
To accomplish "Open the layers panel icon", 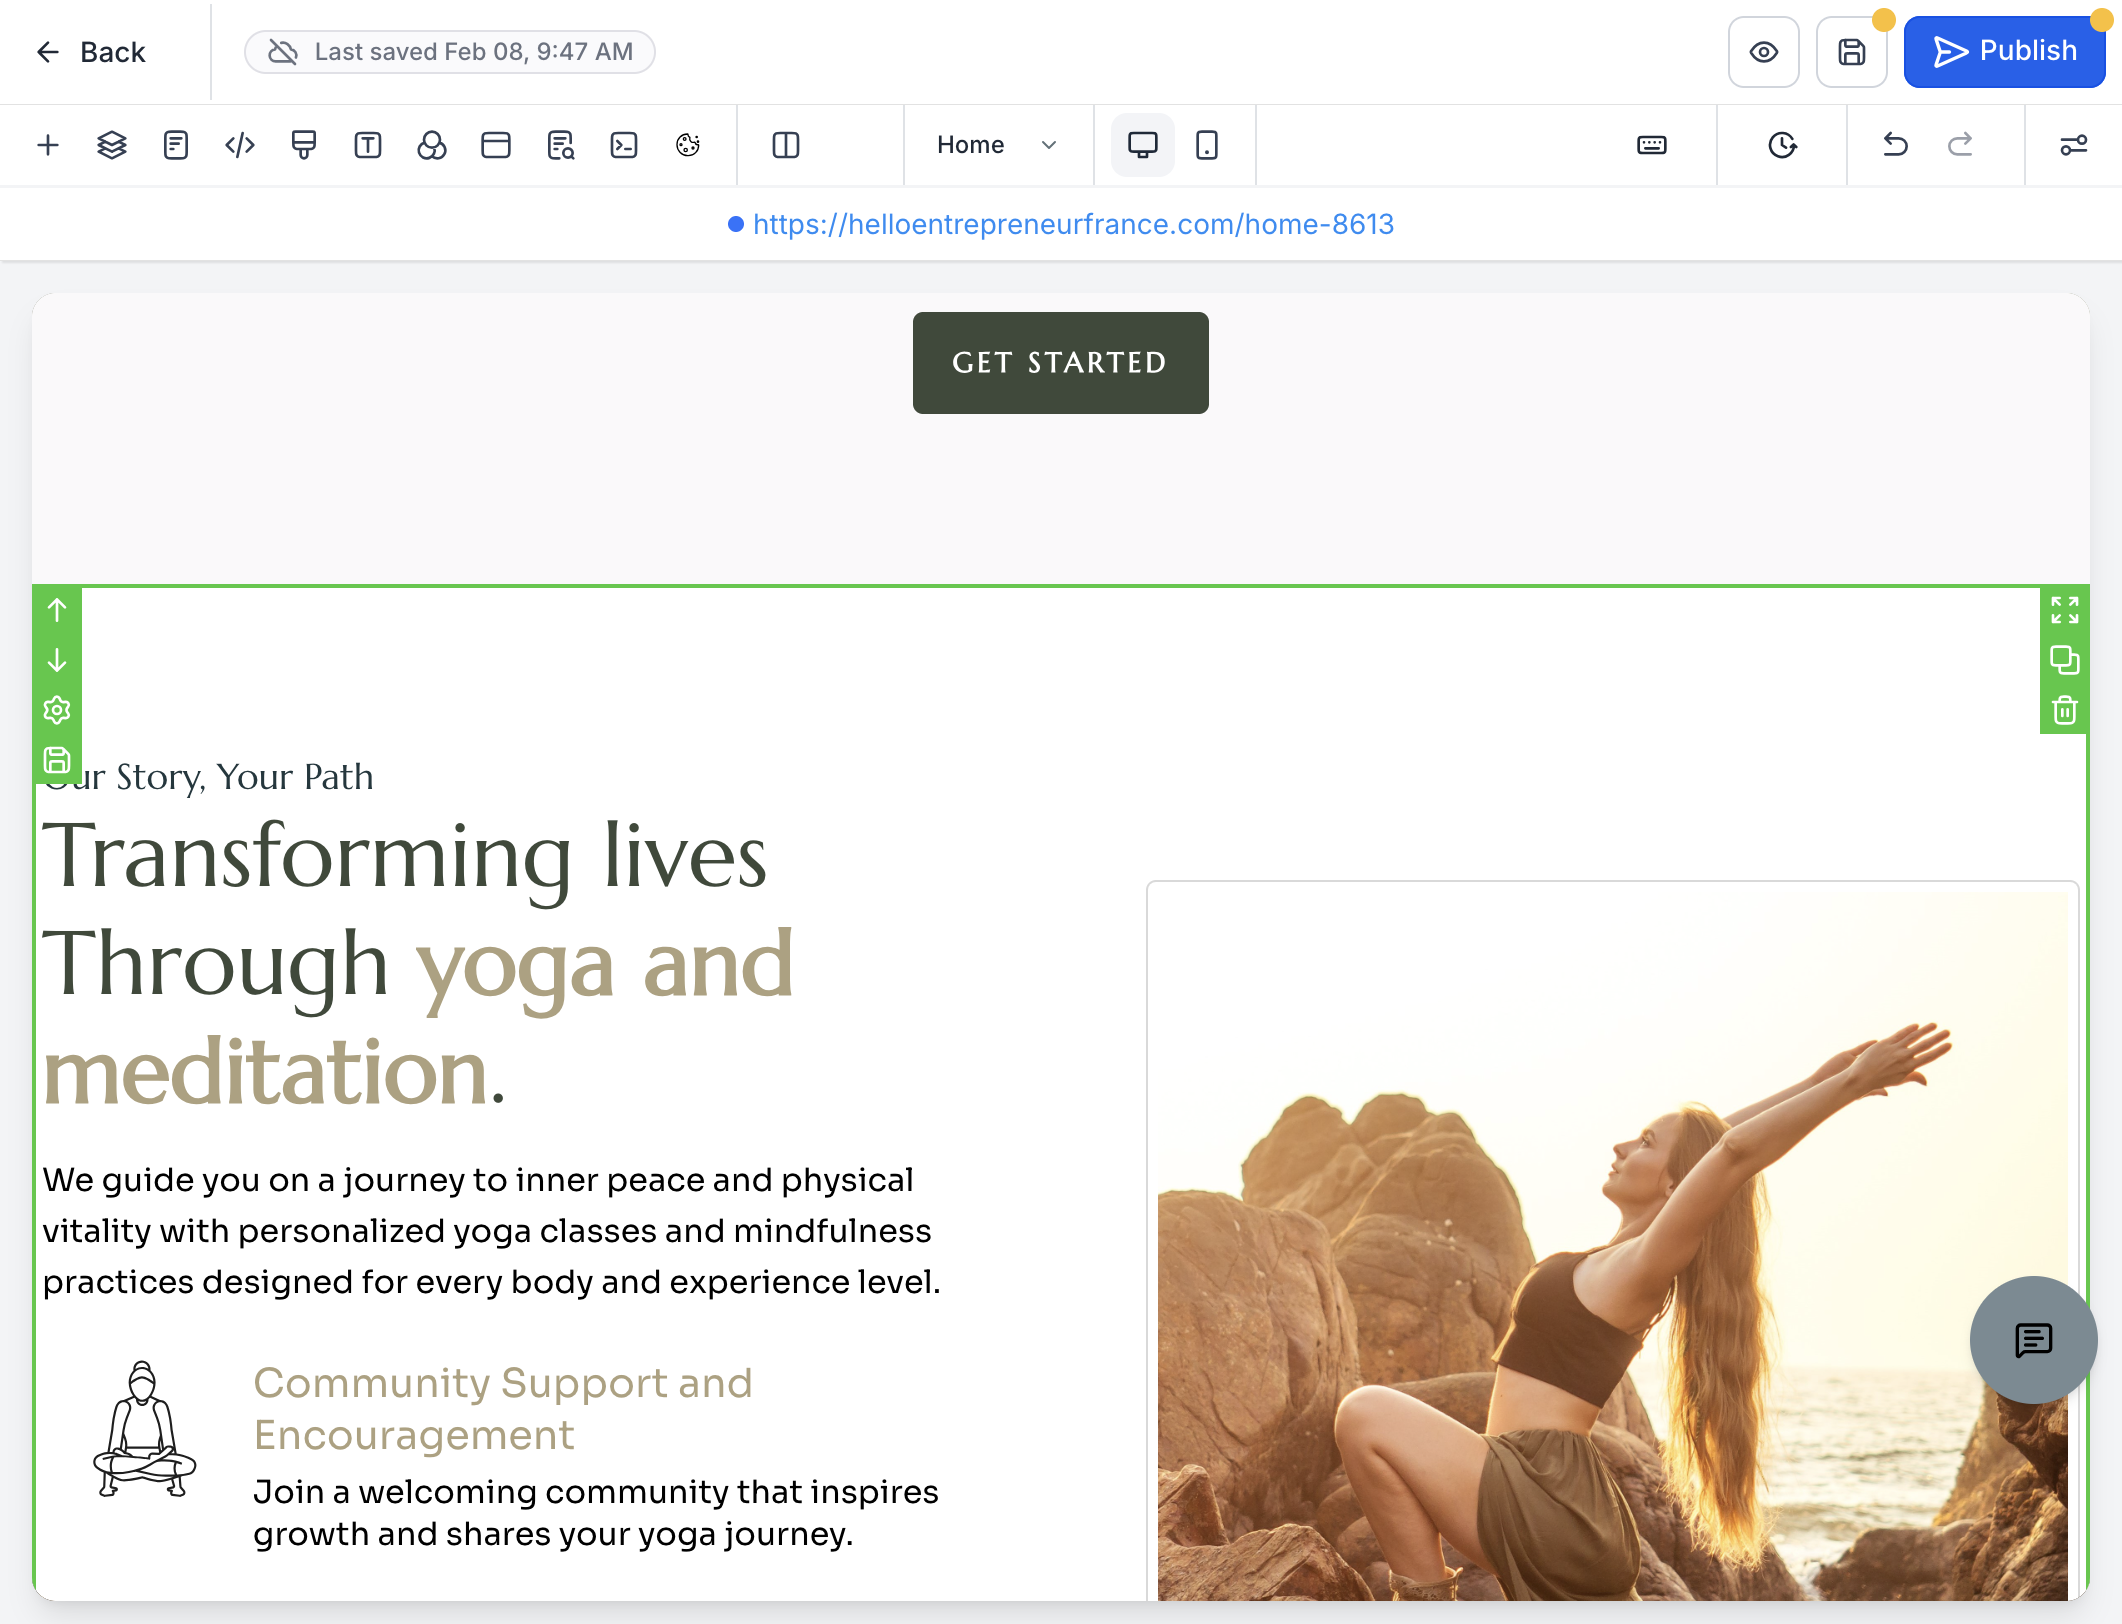I will pyautogui.click(x=112, y=146).
